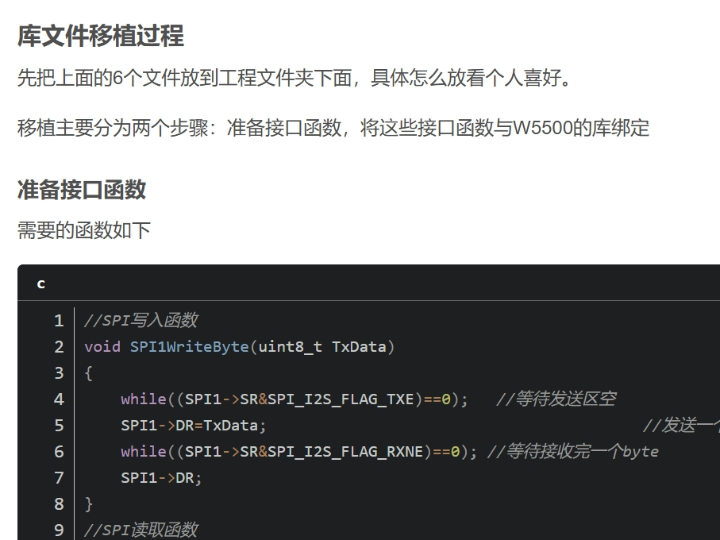Click line number 4 in code gutter
This screenshot has width=720, height=540.
59,399
